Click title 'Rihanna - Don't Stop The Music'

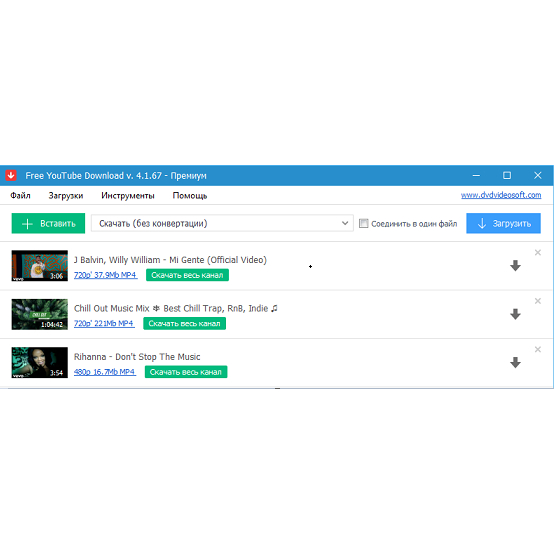[137, 357]
